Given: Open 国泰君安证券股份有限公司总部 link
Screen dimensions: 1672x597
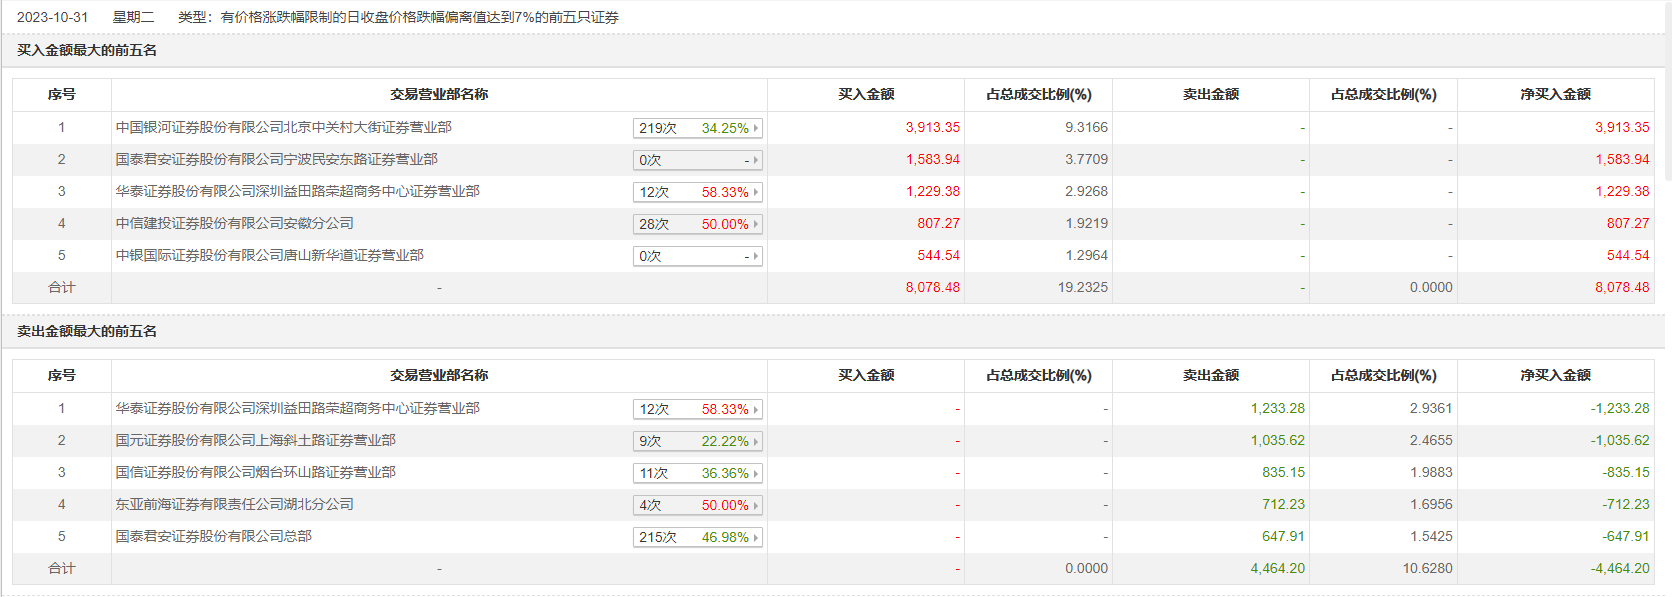Looking at the screenshot, I should coord(213,536).
